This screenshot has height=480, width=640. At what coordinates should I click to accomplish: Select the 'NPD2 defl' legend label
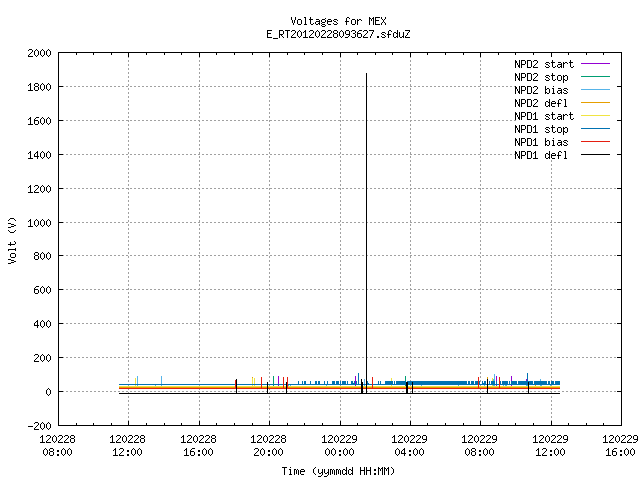pyautogui.click(x=541, y=103)
